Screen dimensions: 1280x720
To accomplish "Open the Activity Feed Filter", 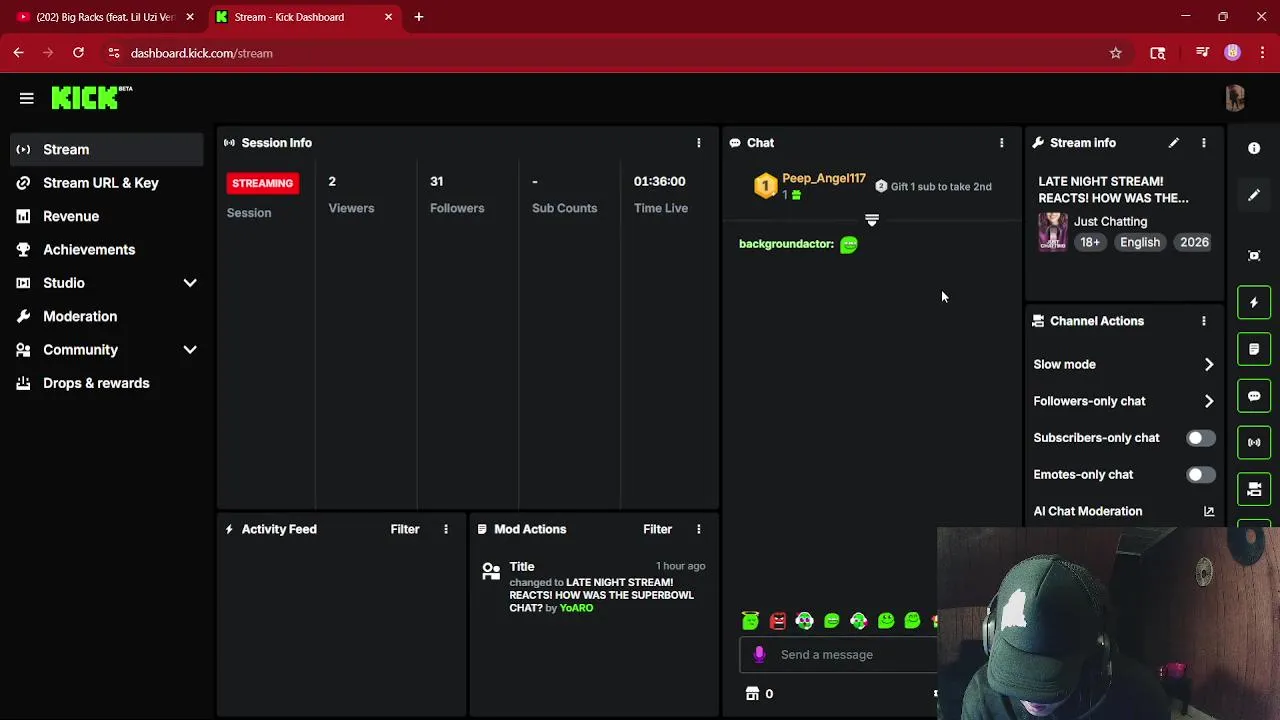I will pos(405,529).
